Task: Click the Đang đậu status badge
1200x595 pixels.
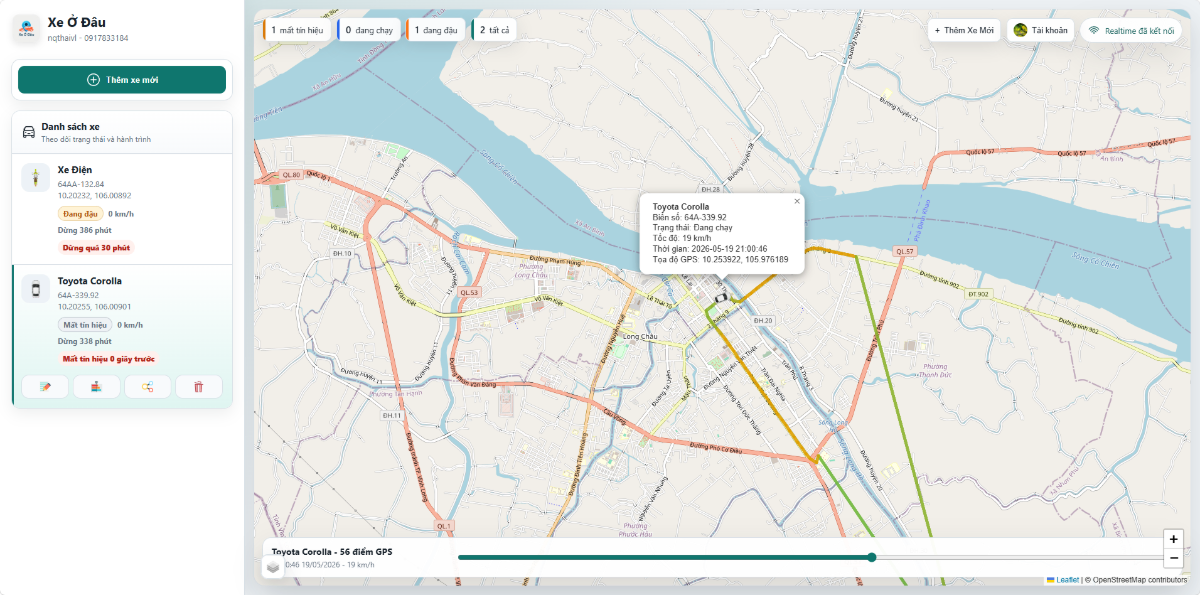Action: [x=80, y=213]
